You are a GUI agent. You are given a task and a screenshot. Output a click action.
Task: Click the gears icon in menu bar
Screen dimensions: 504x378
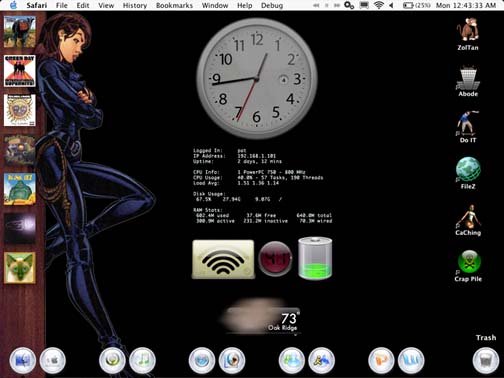(x=349, y=5)
